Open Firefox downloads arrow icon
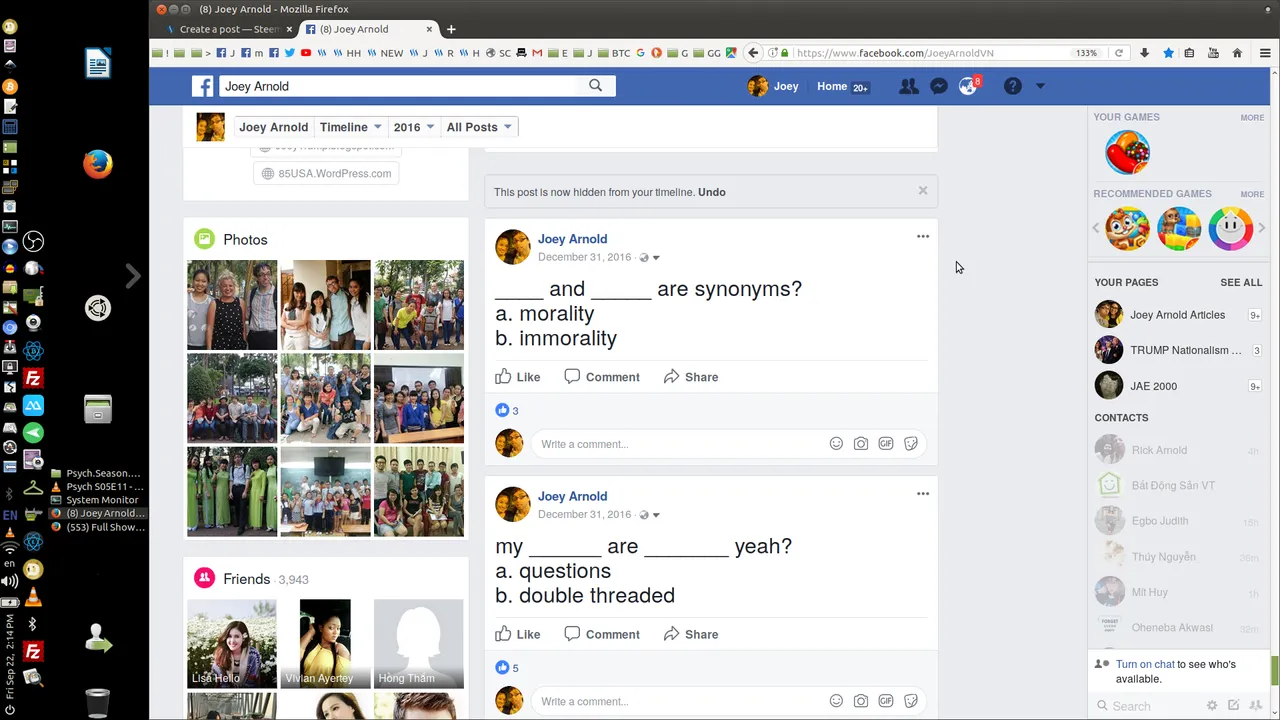Viewport: 1280px width, 720px height. (1145, 53)
